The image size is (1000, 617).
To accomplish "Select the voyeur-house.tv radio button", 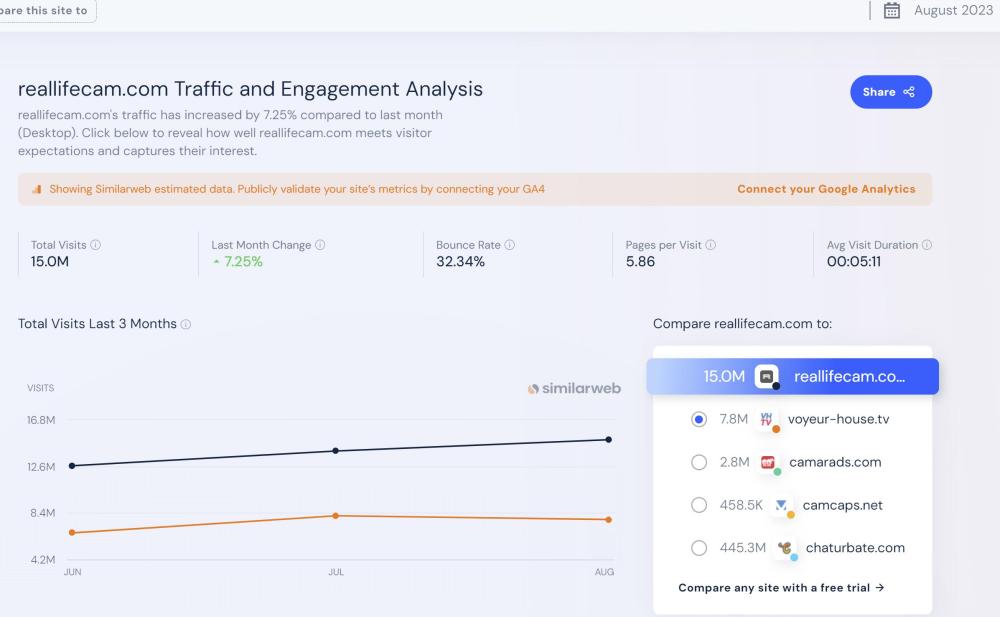I will pos(699,419).
